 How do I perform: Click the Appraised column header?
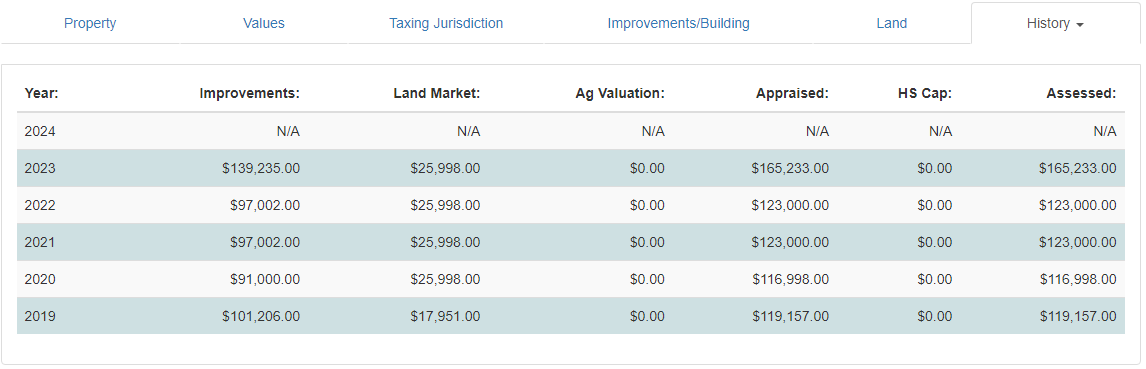click(x=792, y=94)
